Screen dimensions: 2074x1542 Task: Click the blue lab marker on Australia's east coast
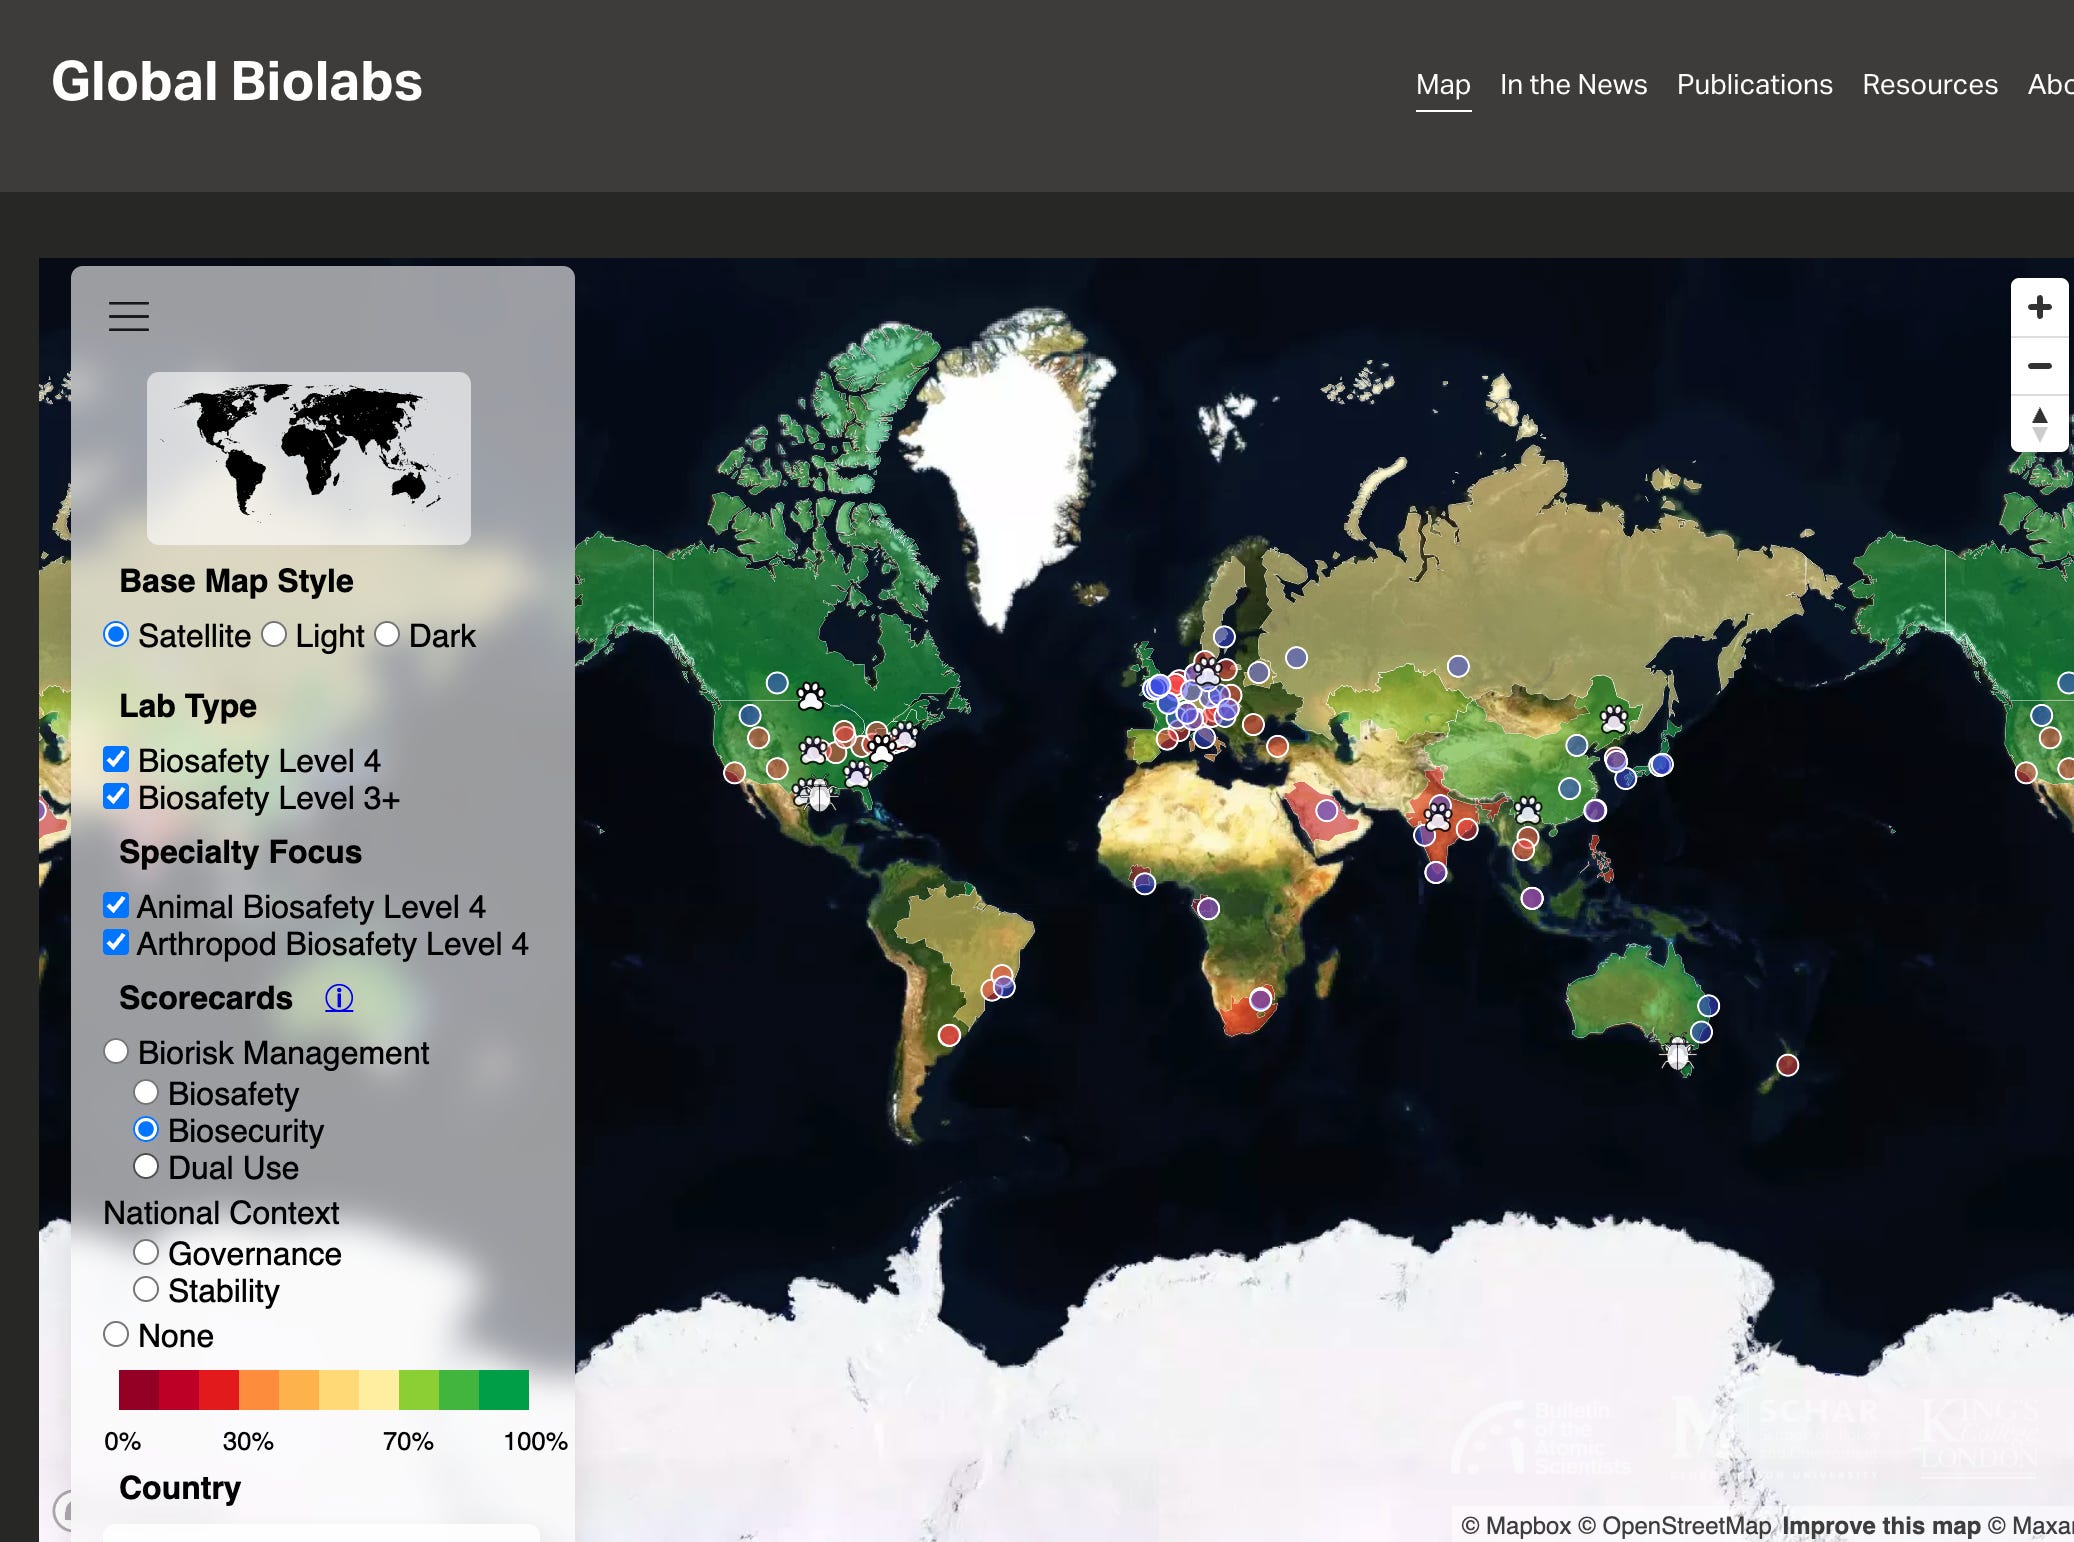(x=1708, y=1005)
